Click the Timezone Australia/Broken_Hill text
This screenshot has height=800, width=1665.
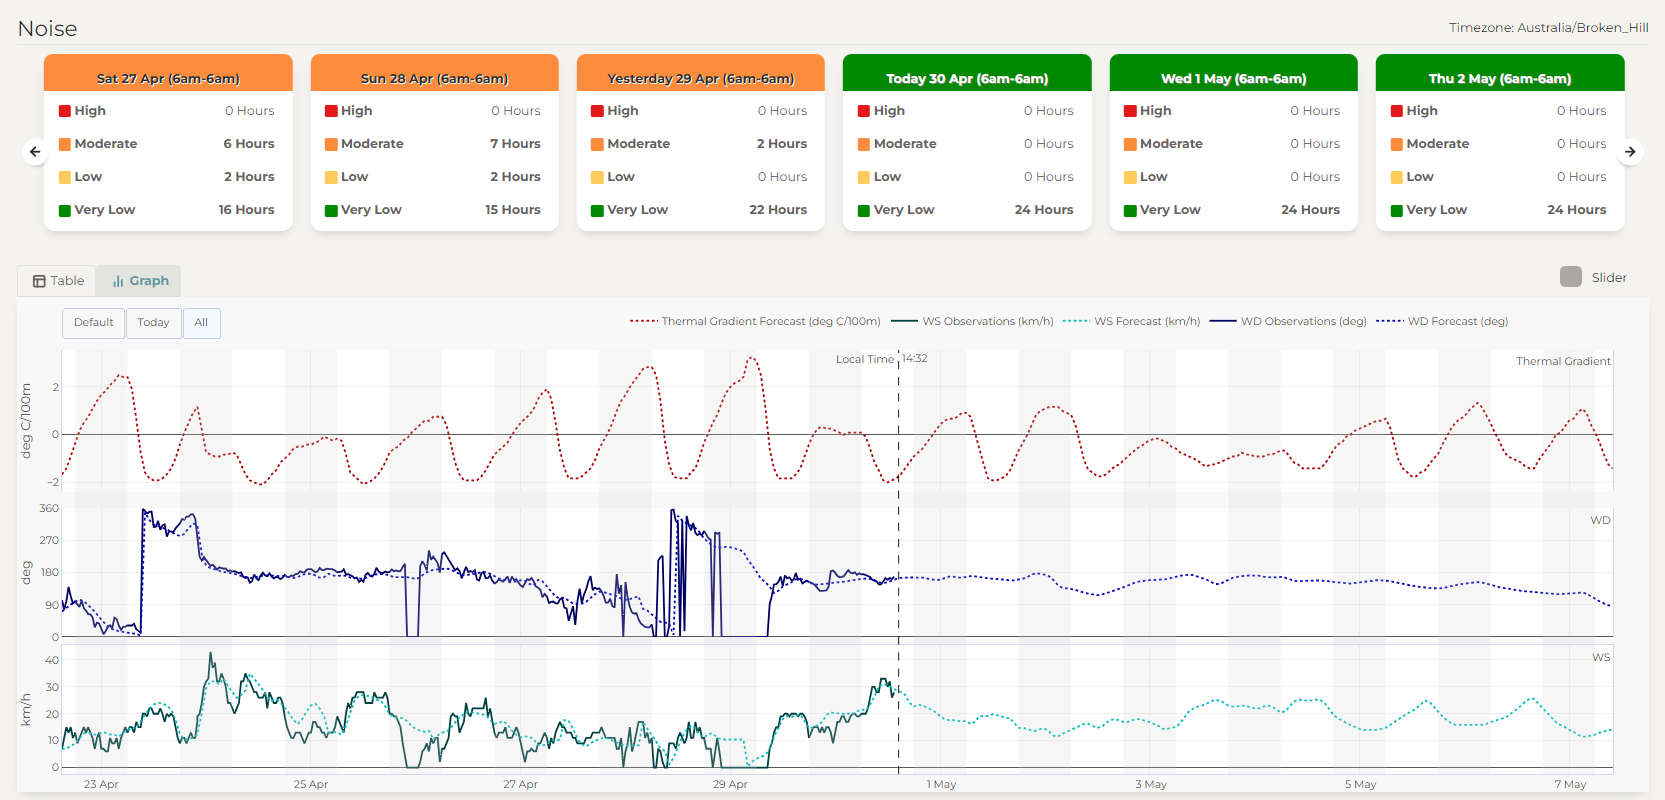[x=1548, y=28]
